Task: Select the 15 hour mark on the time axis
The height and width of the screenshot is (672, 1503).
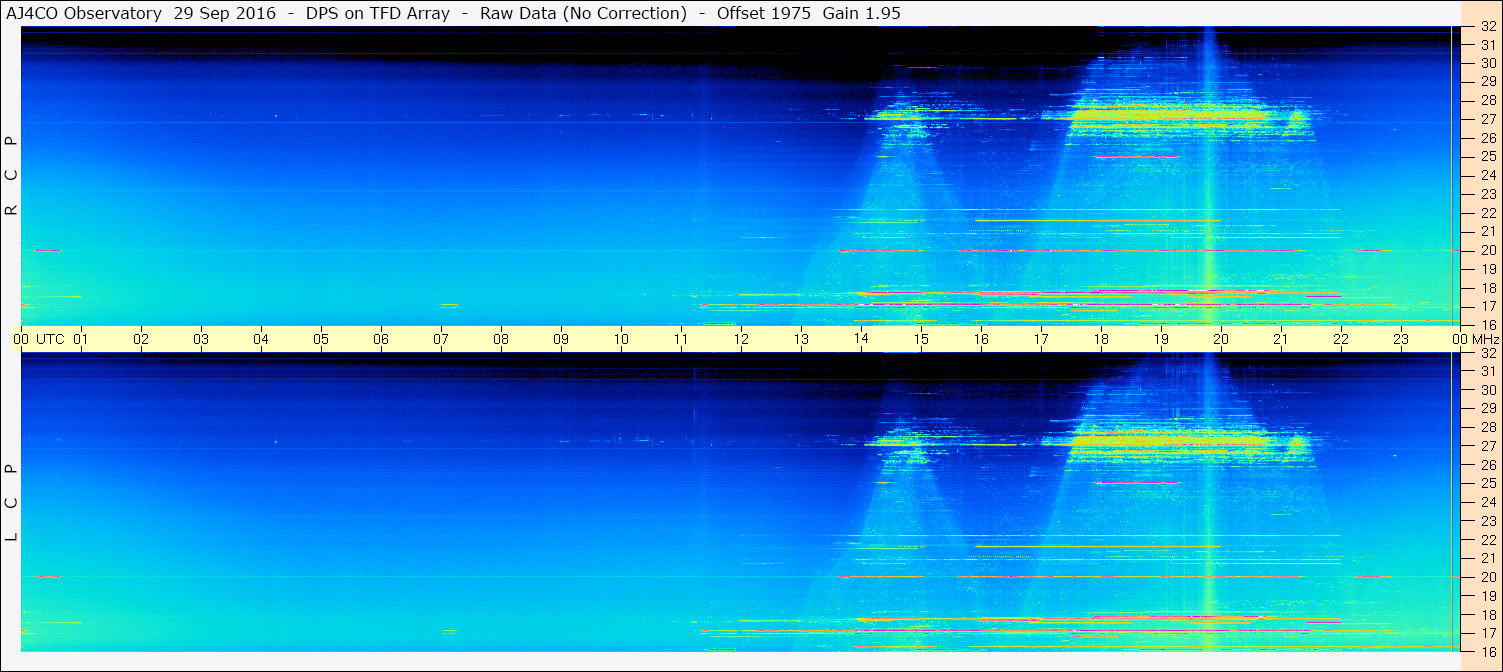Action: (921, 339)
